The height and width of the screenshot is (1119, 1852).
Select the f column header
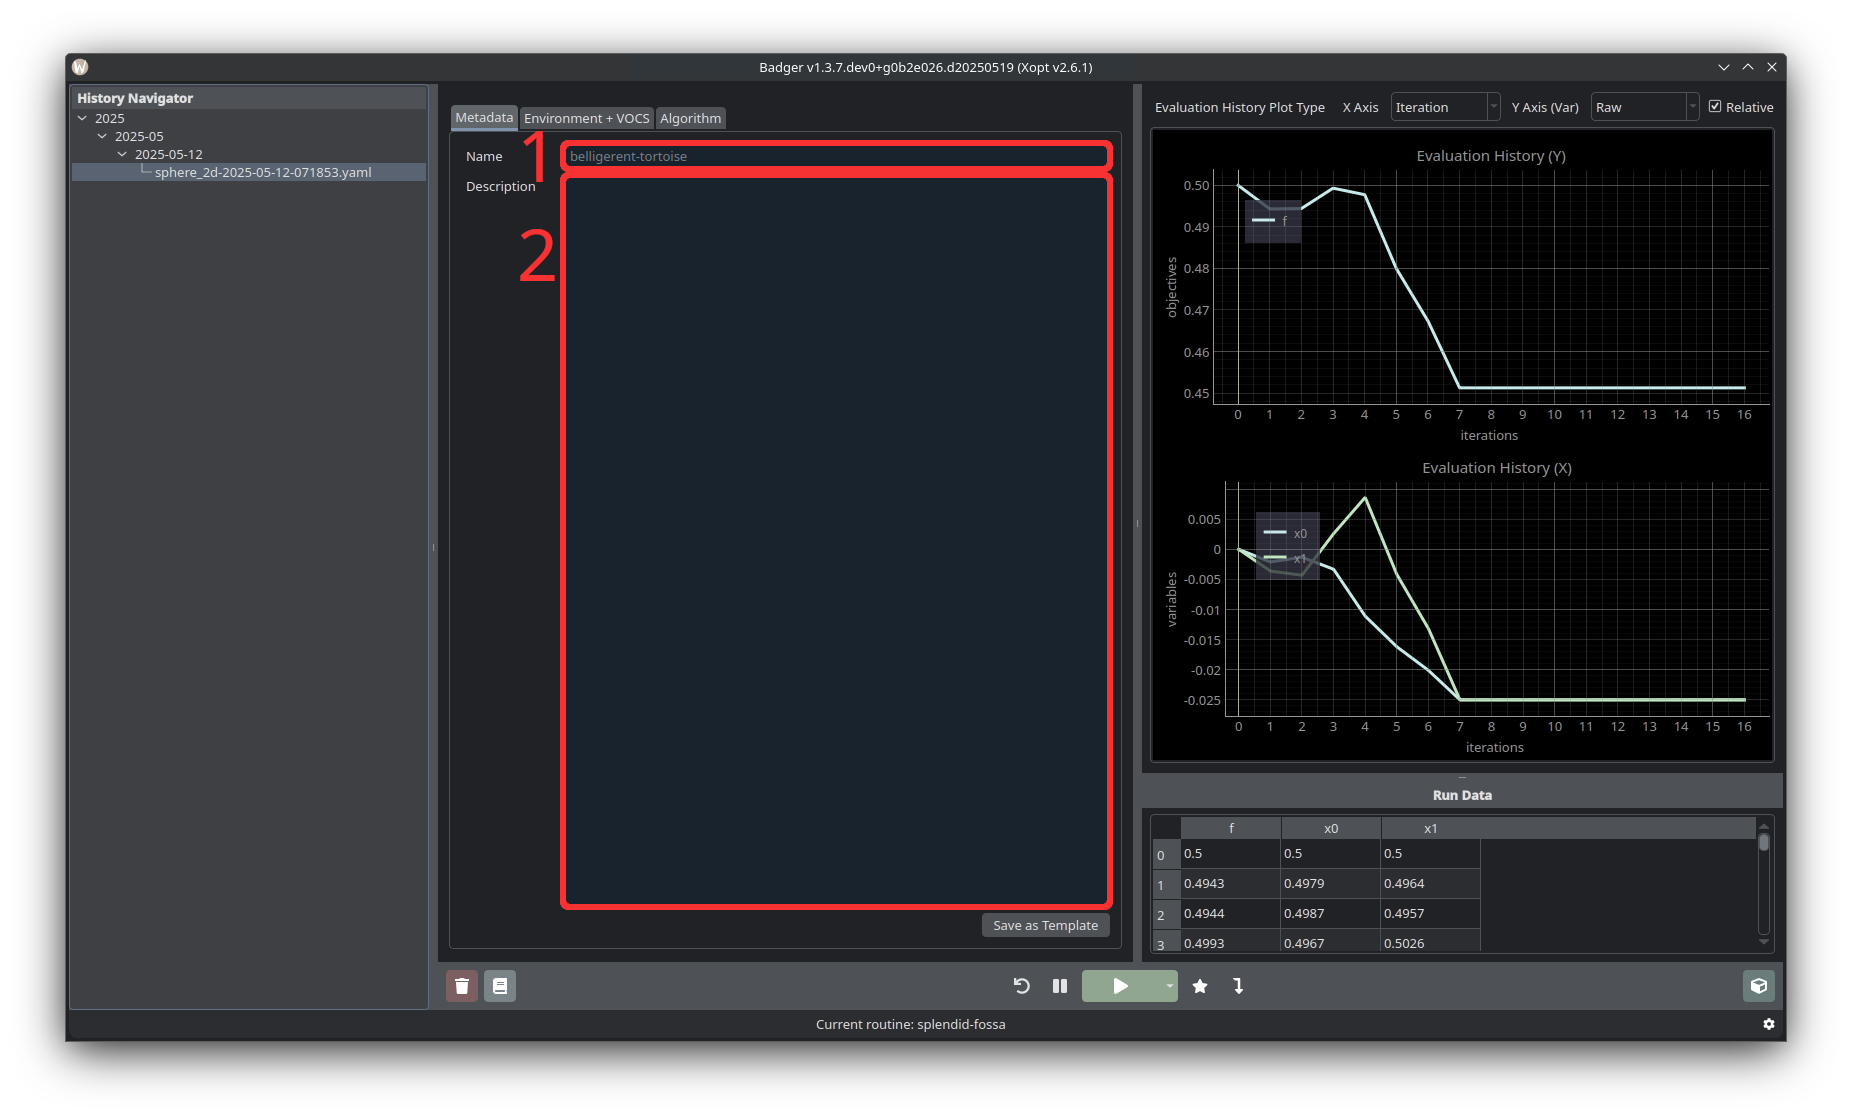(x=1231, y=828)
